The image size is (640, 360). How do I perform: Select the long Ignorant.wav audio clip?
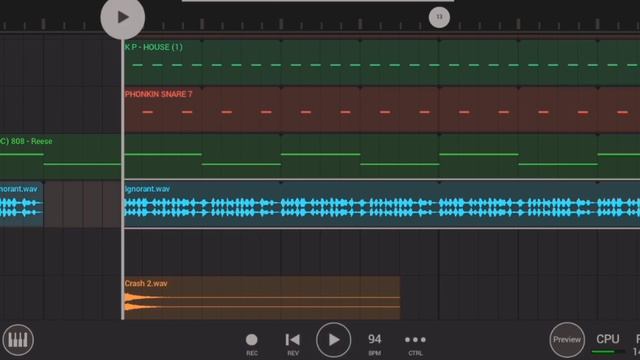(x=382, y=204)
